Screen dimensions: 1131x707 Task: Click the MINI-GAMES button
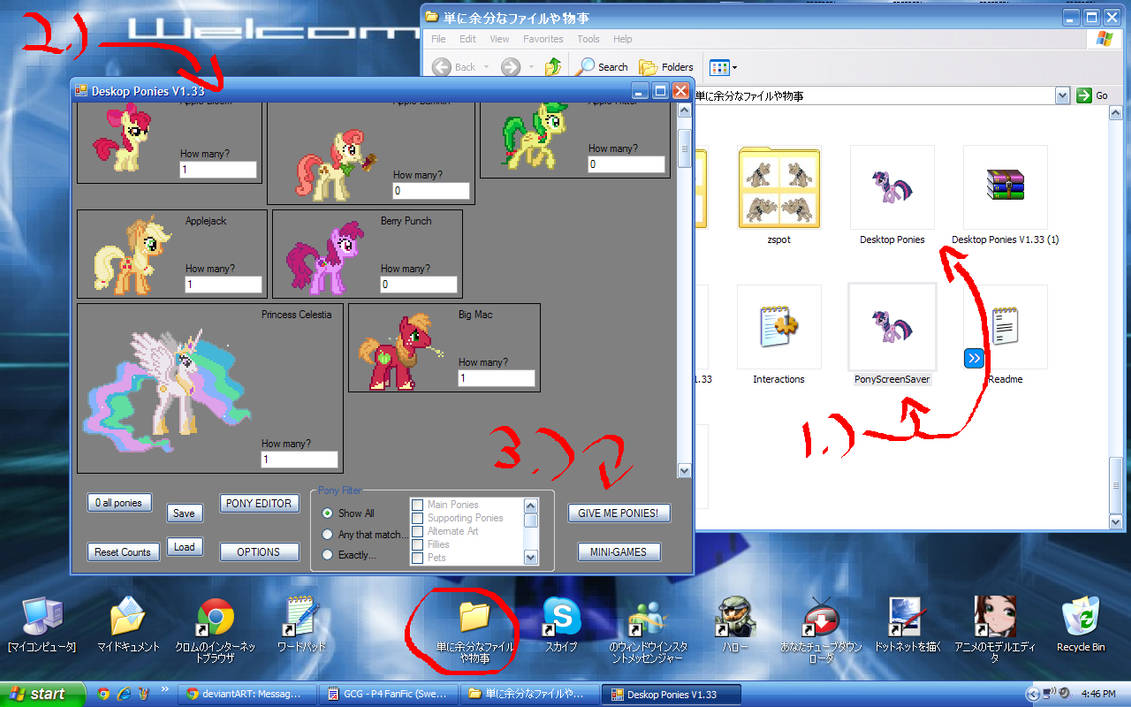click(x=618, y=552)
